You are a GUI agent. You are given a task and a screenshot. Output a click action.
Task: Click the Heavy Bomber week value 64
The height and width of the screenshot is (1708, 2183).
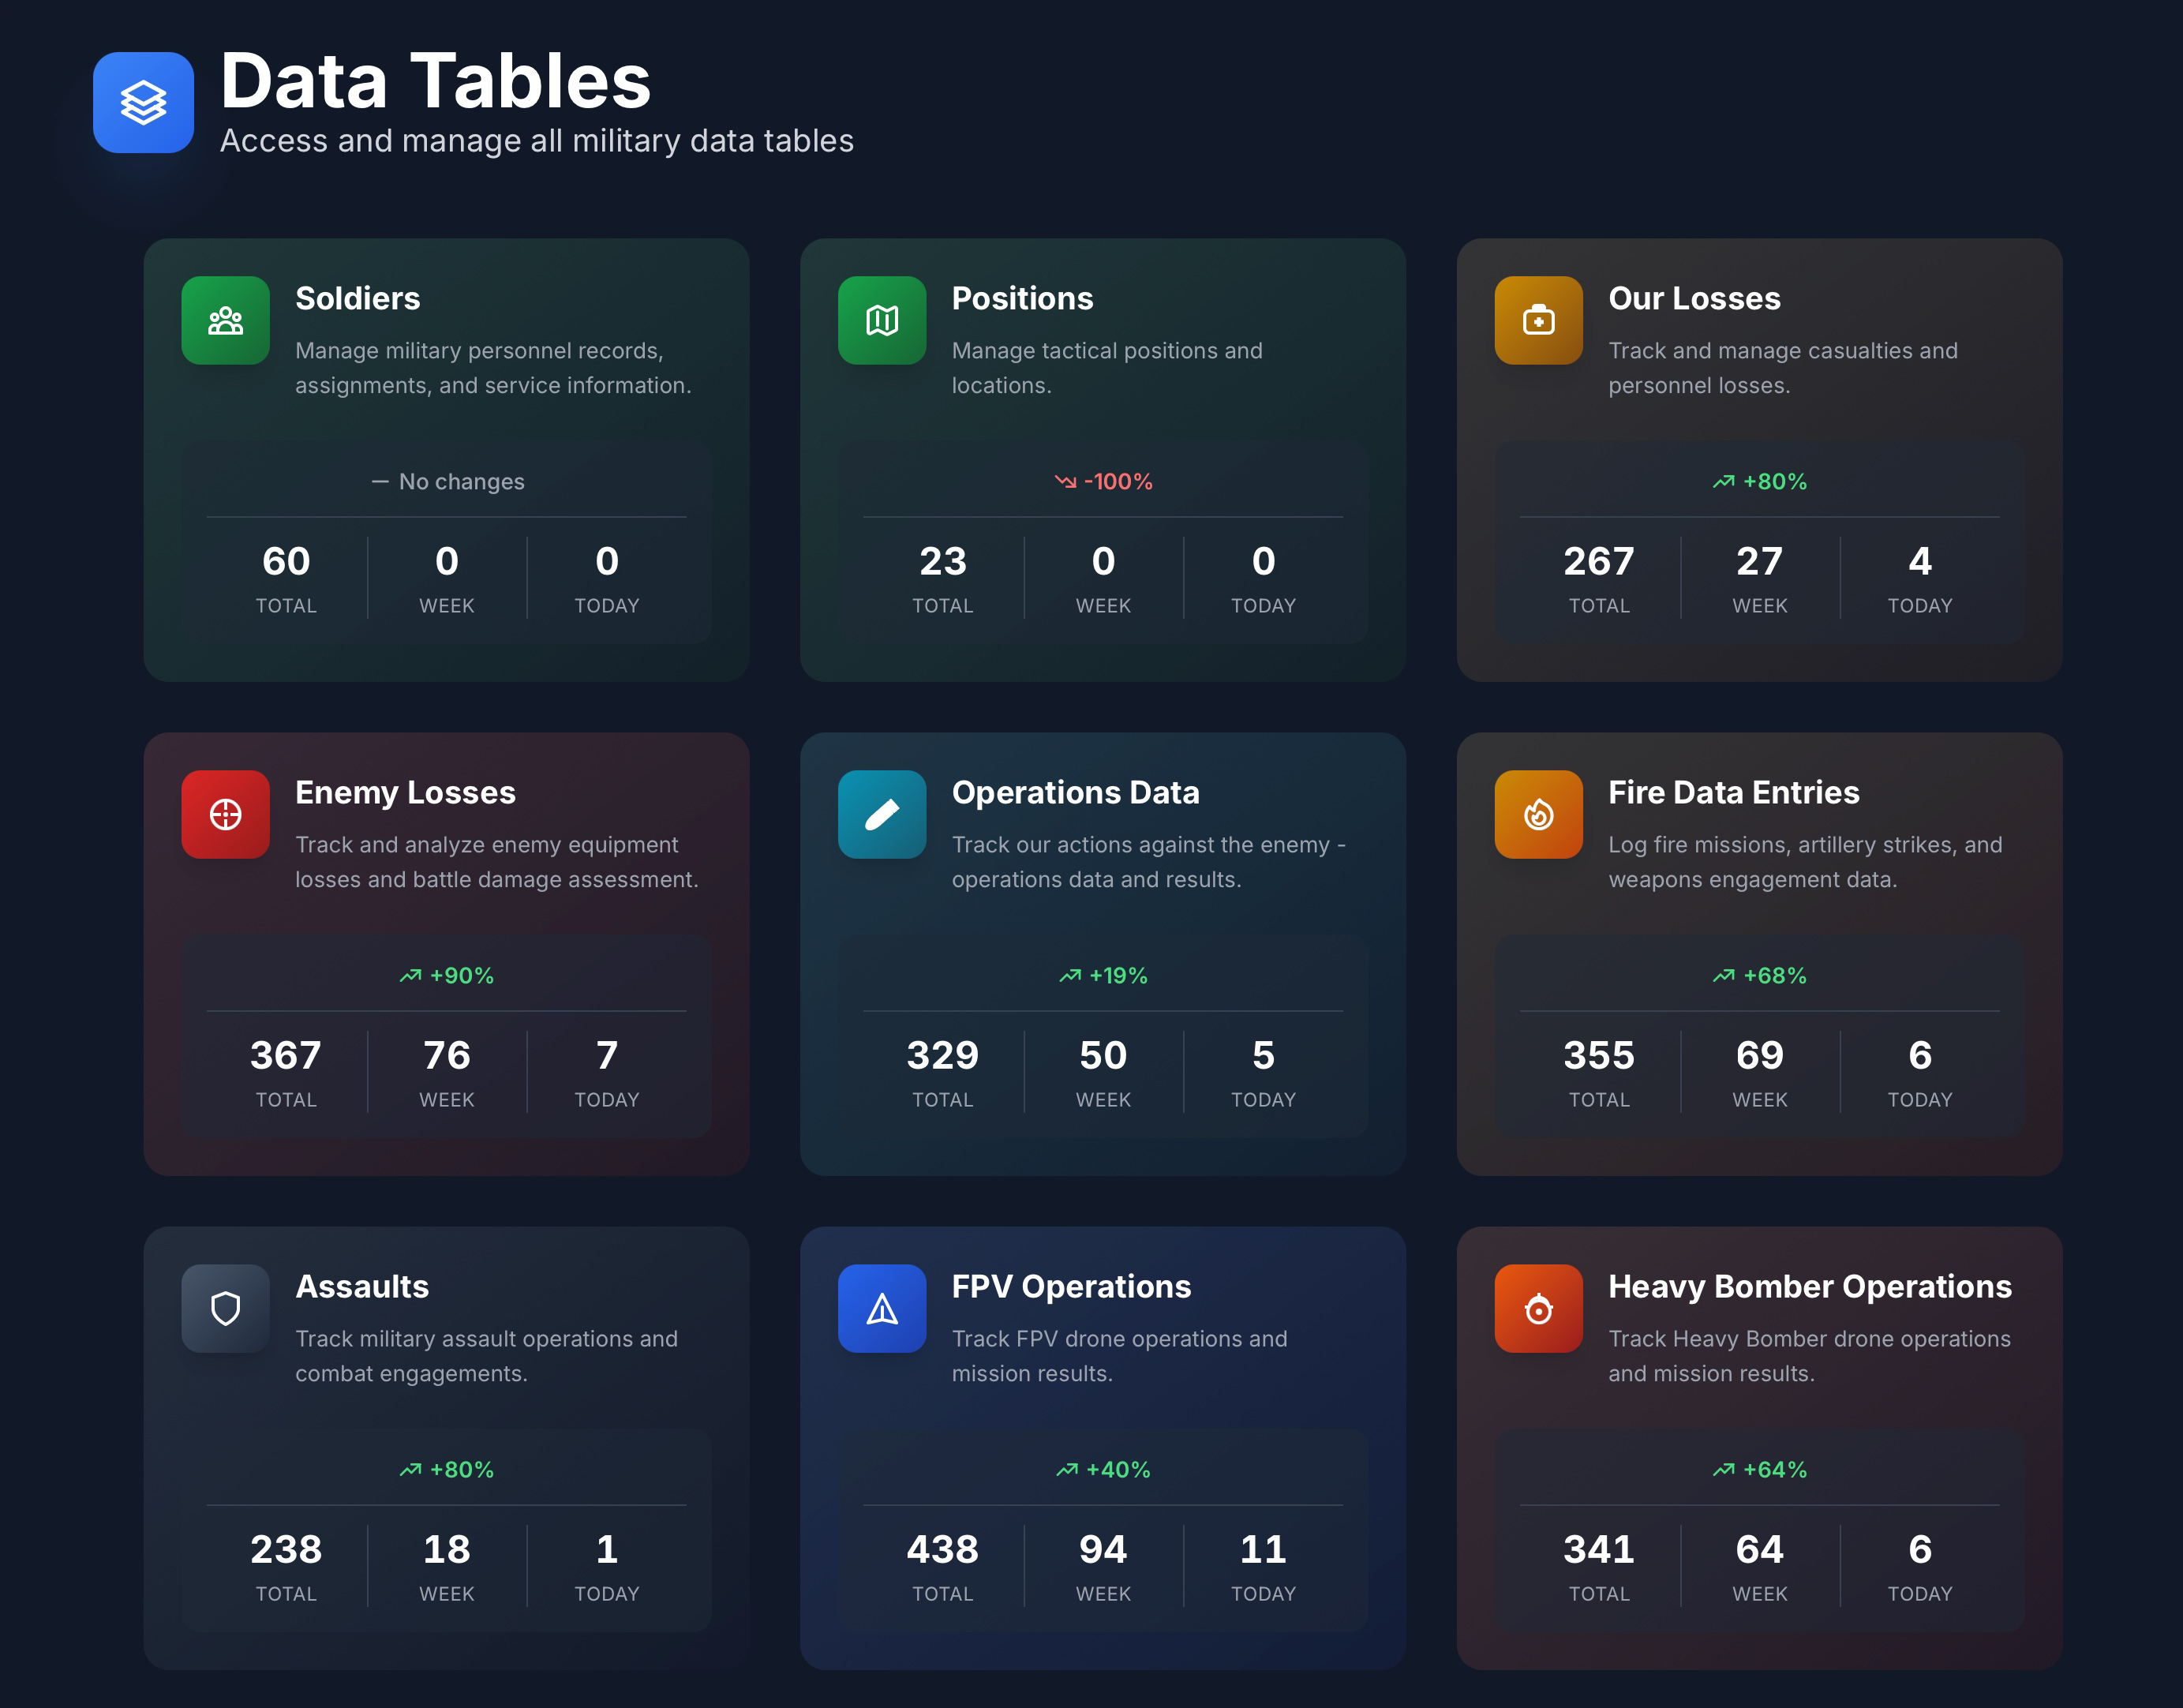click(x=1759, y=1549)
